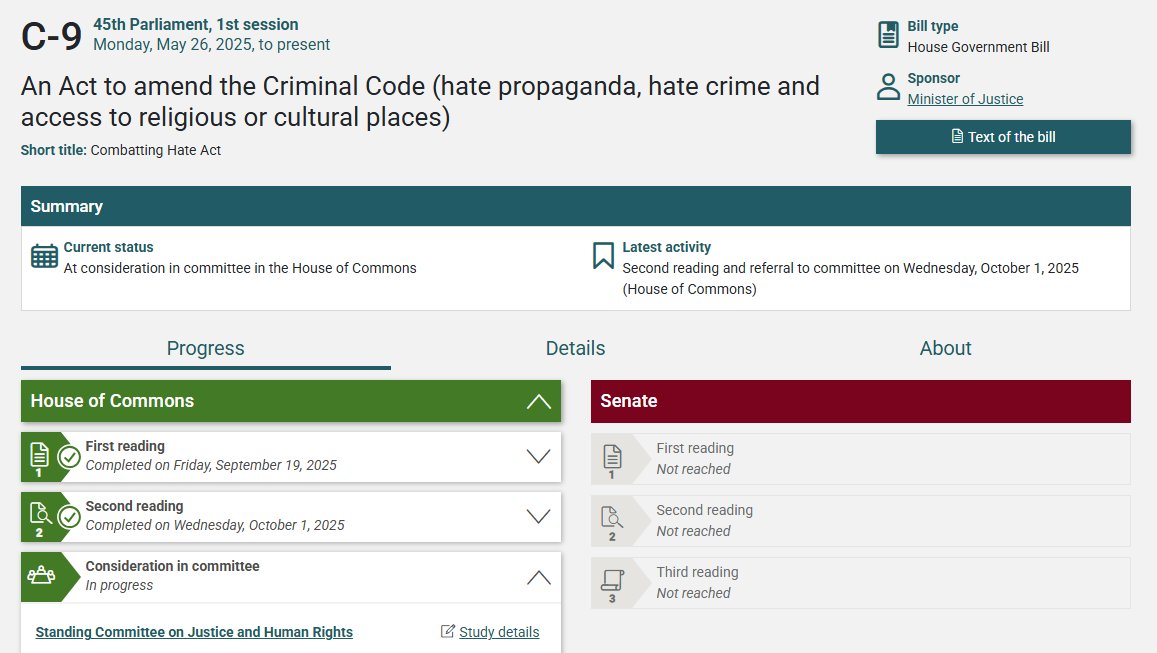Click the Bill type document icon
Image resolution: width=1157 pixels, height=653 pixels.
point(888,35)
